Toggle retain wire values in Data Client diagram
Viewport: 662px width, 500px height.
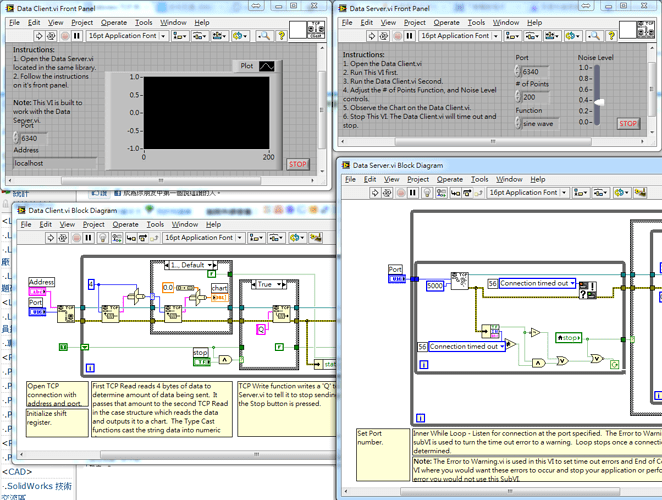pyautogui.click(x=117, y=238)
